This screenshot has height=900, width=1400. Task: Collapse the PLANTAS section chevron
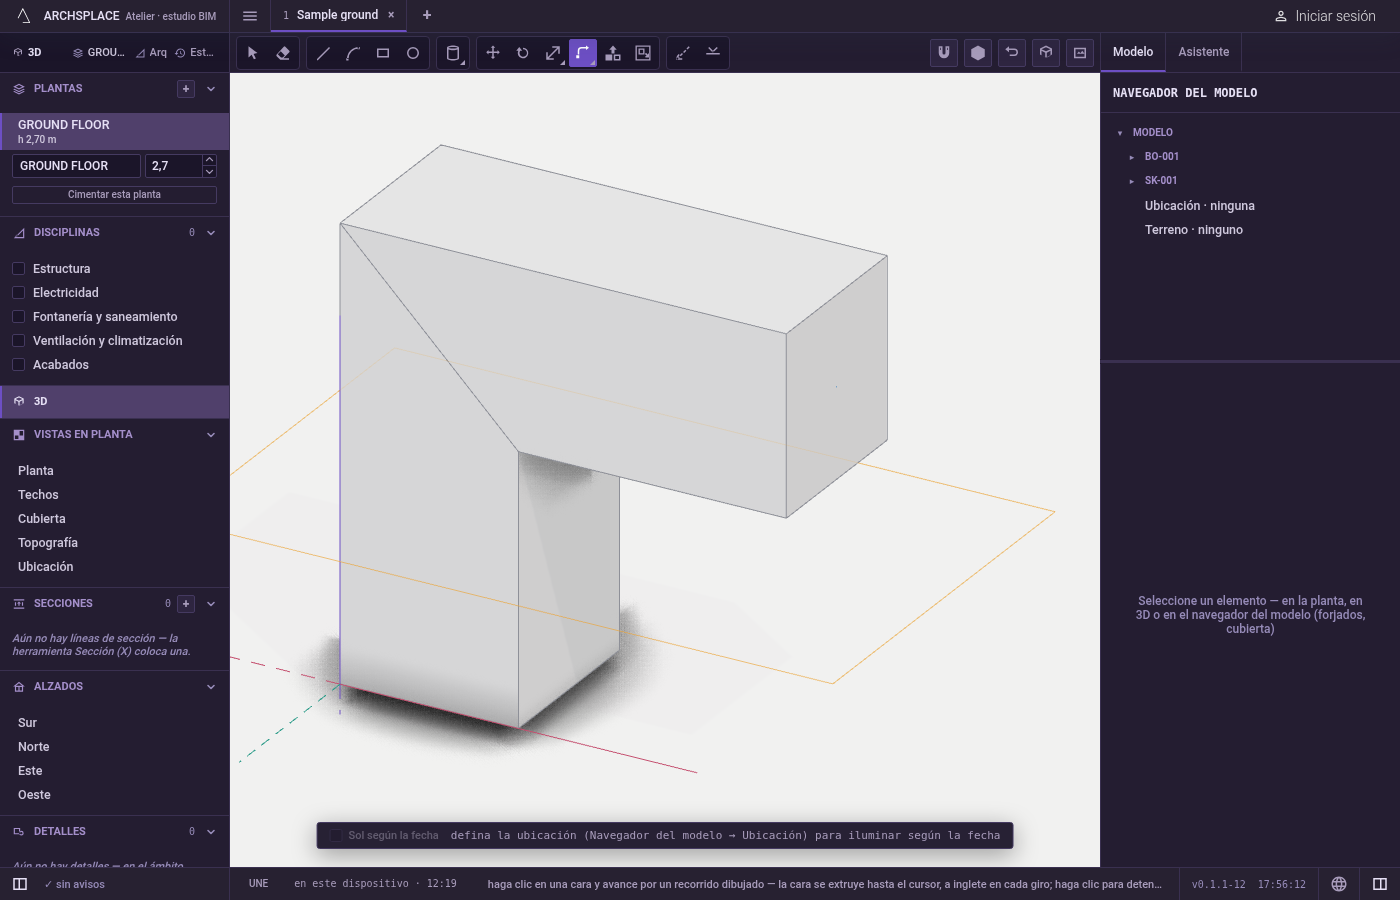point(211,89)
